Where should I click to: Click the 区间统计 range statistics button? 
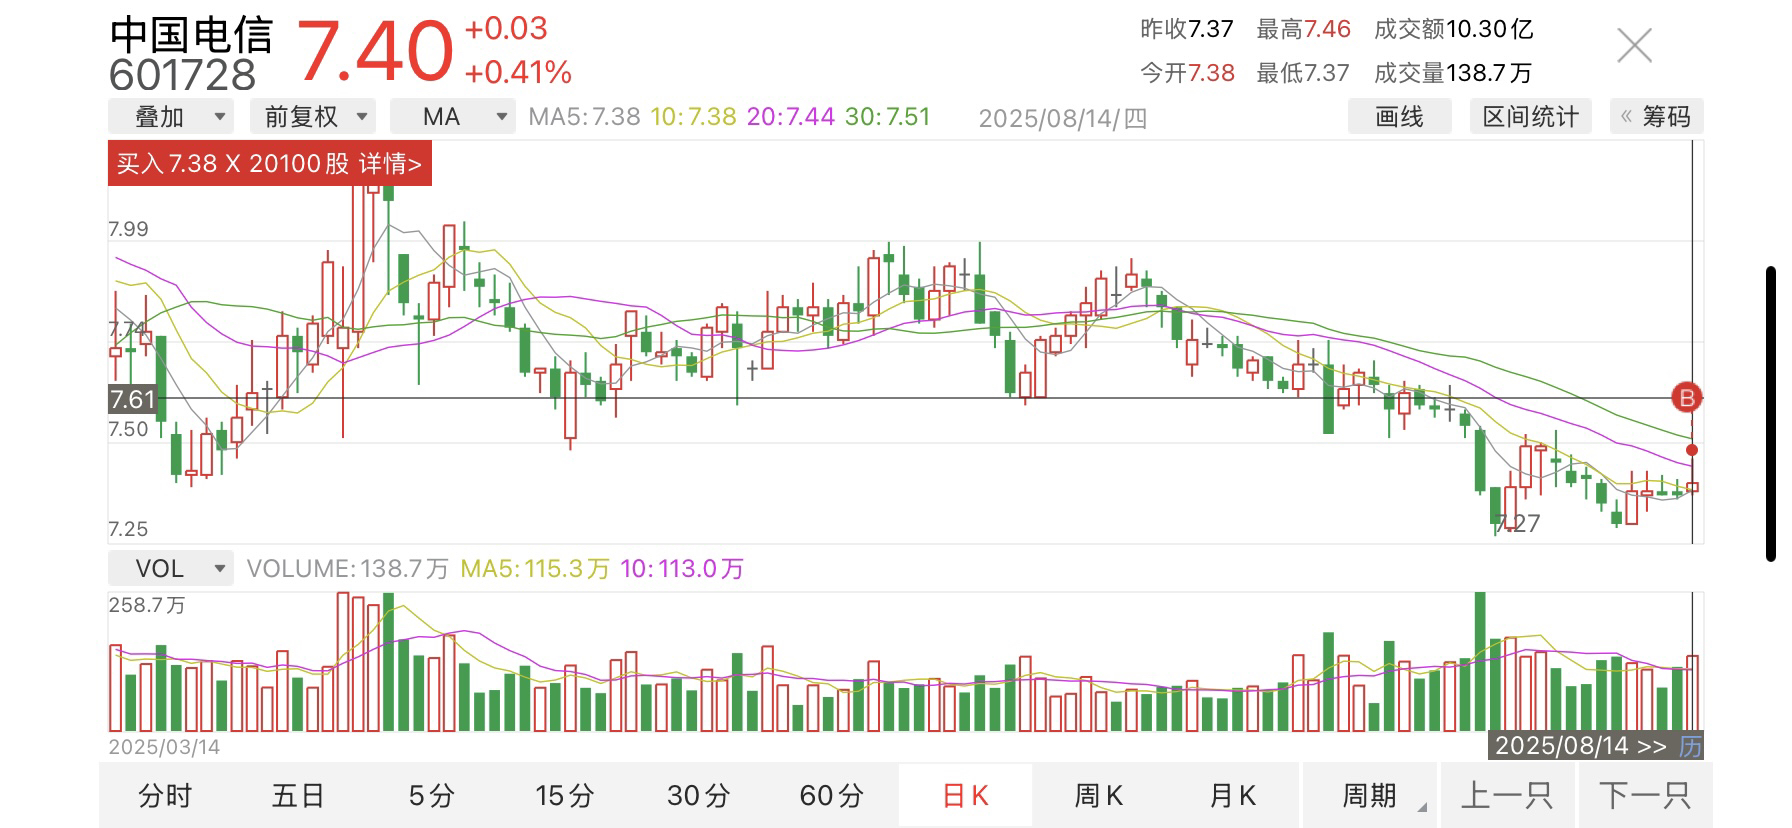[1530, 117]
